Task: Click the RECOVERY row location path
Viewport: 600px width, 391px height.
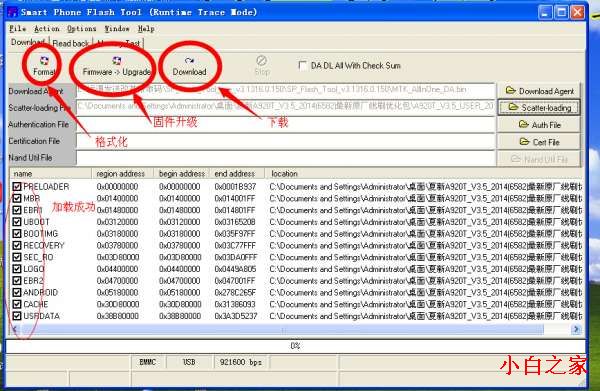Action: (426, 245)
